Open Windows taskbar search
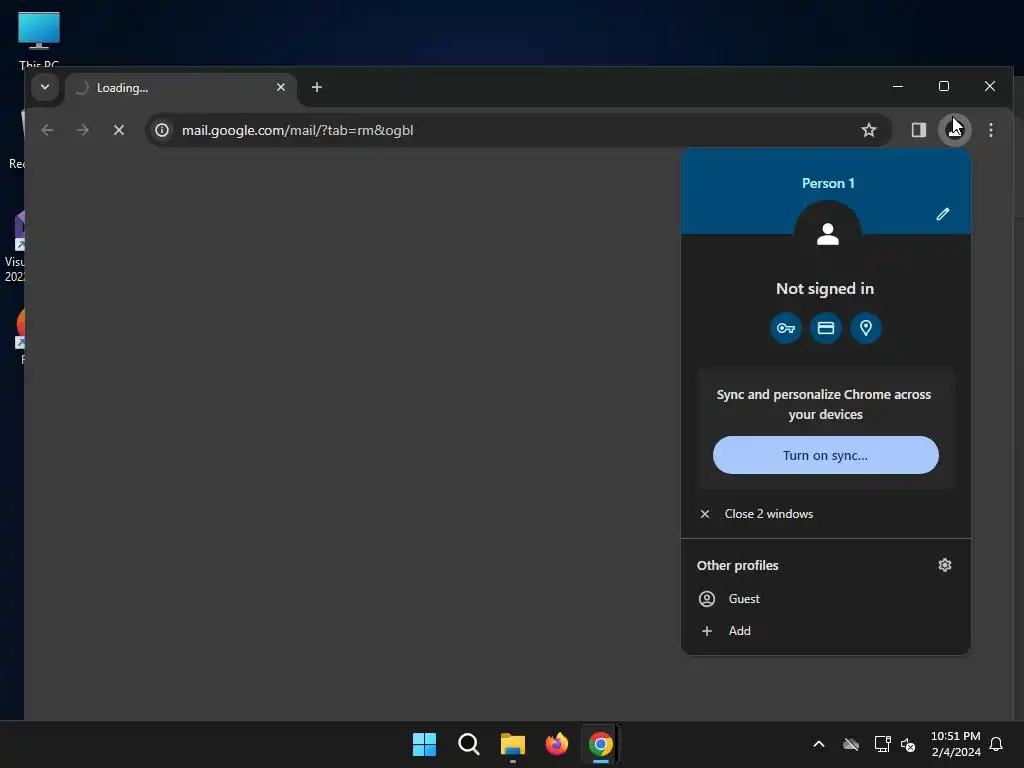1024x768 pixels. (x=468, y=744)
